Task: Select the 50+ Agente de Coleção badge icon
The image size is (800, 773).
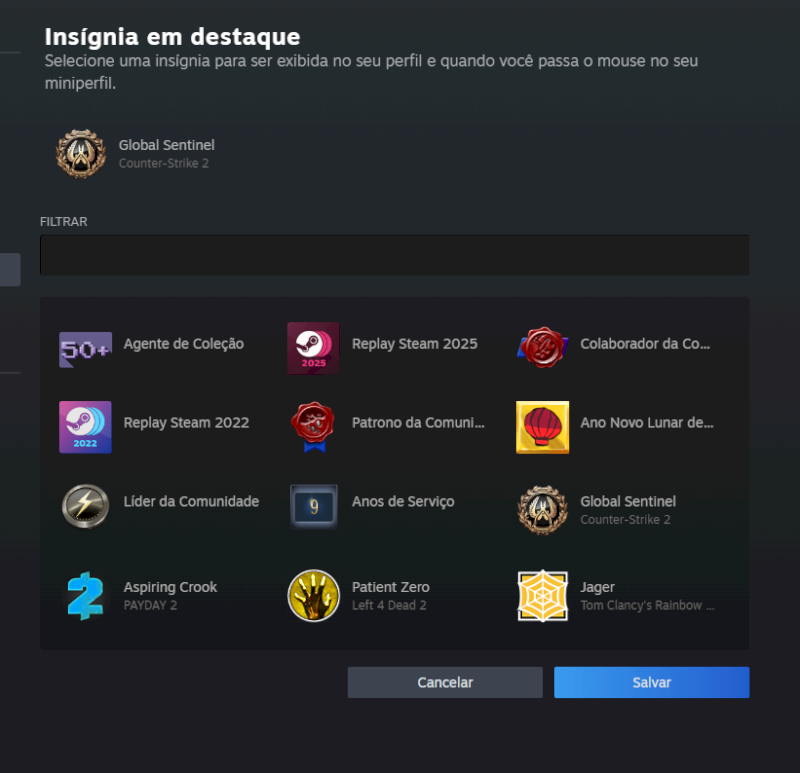Action: pyautogui.click(x=85, y=350)
